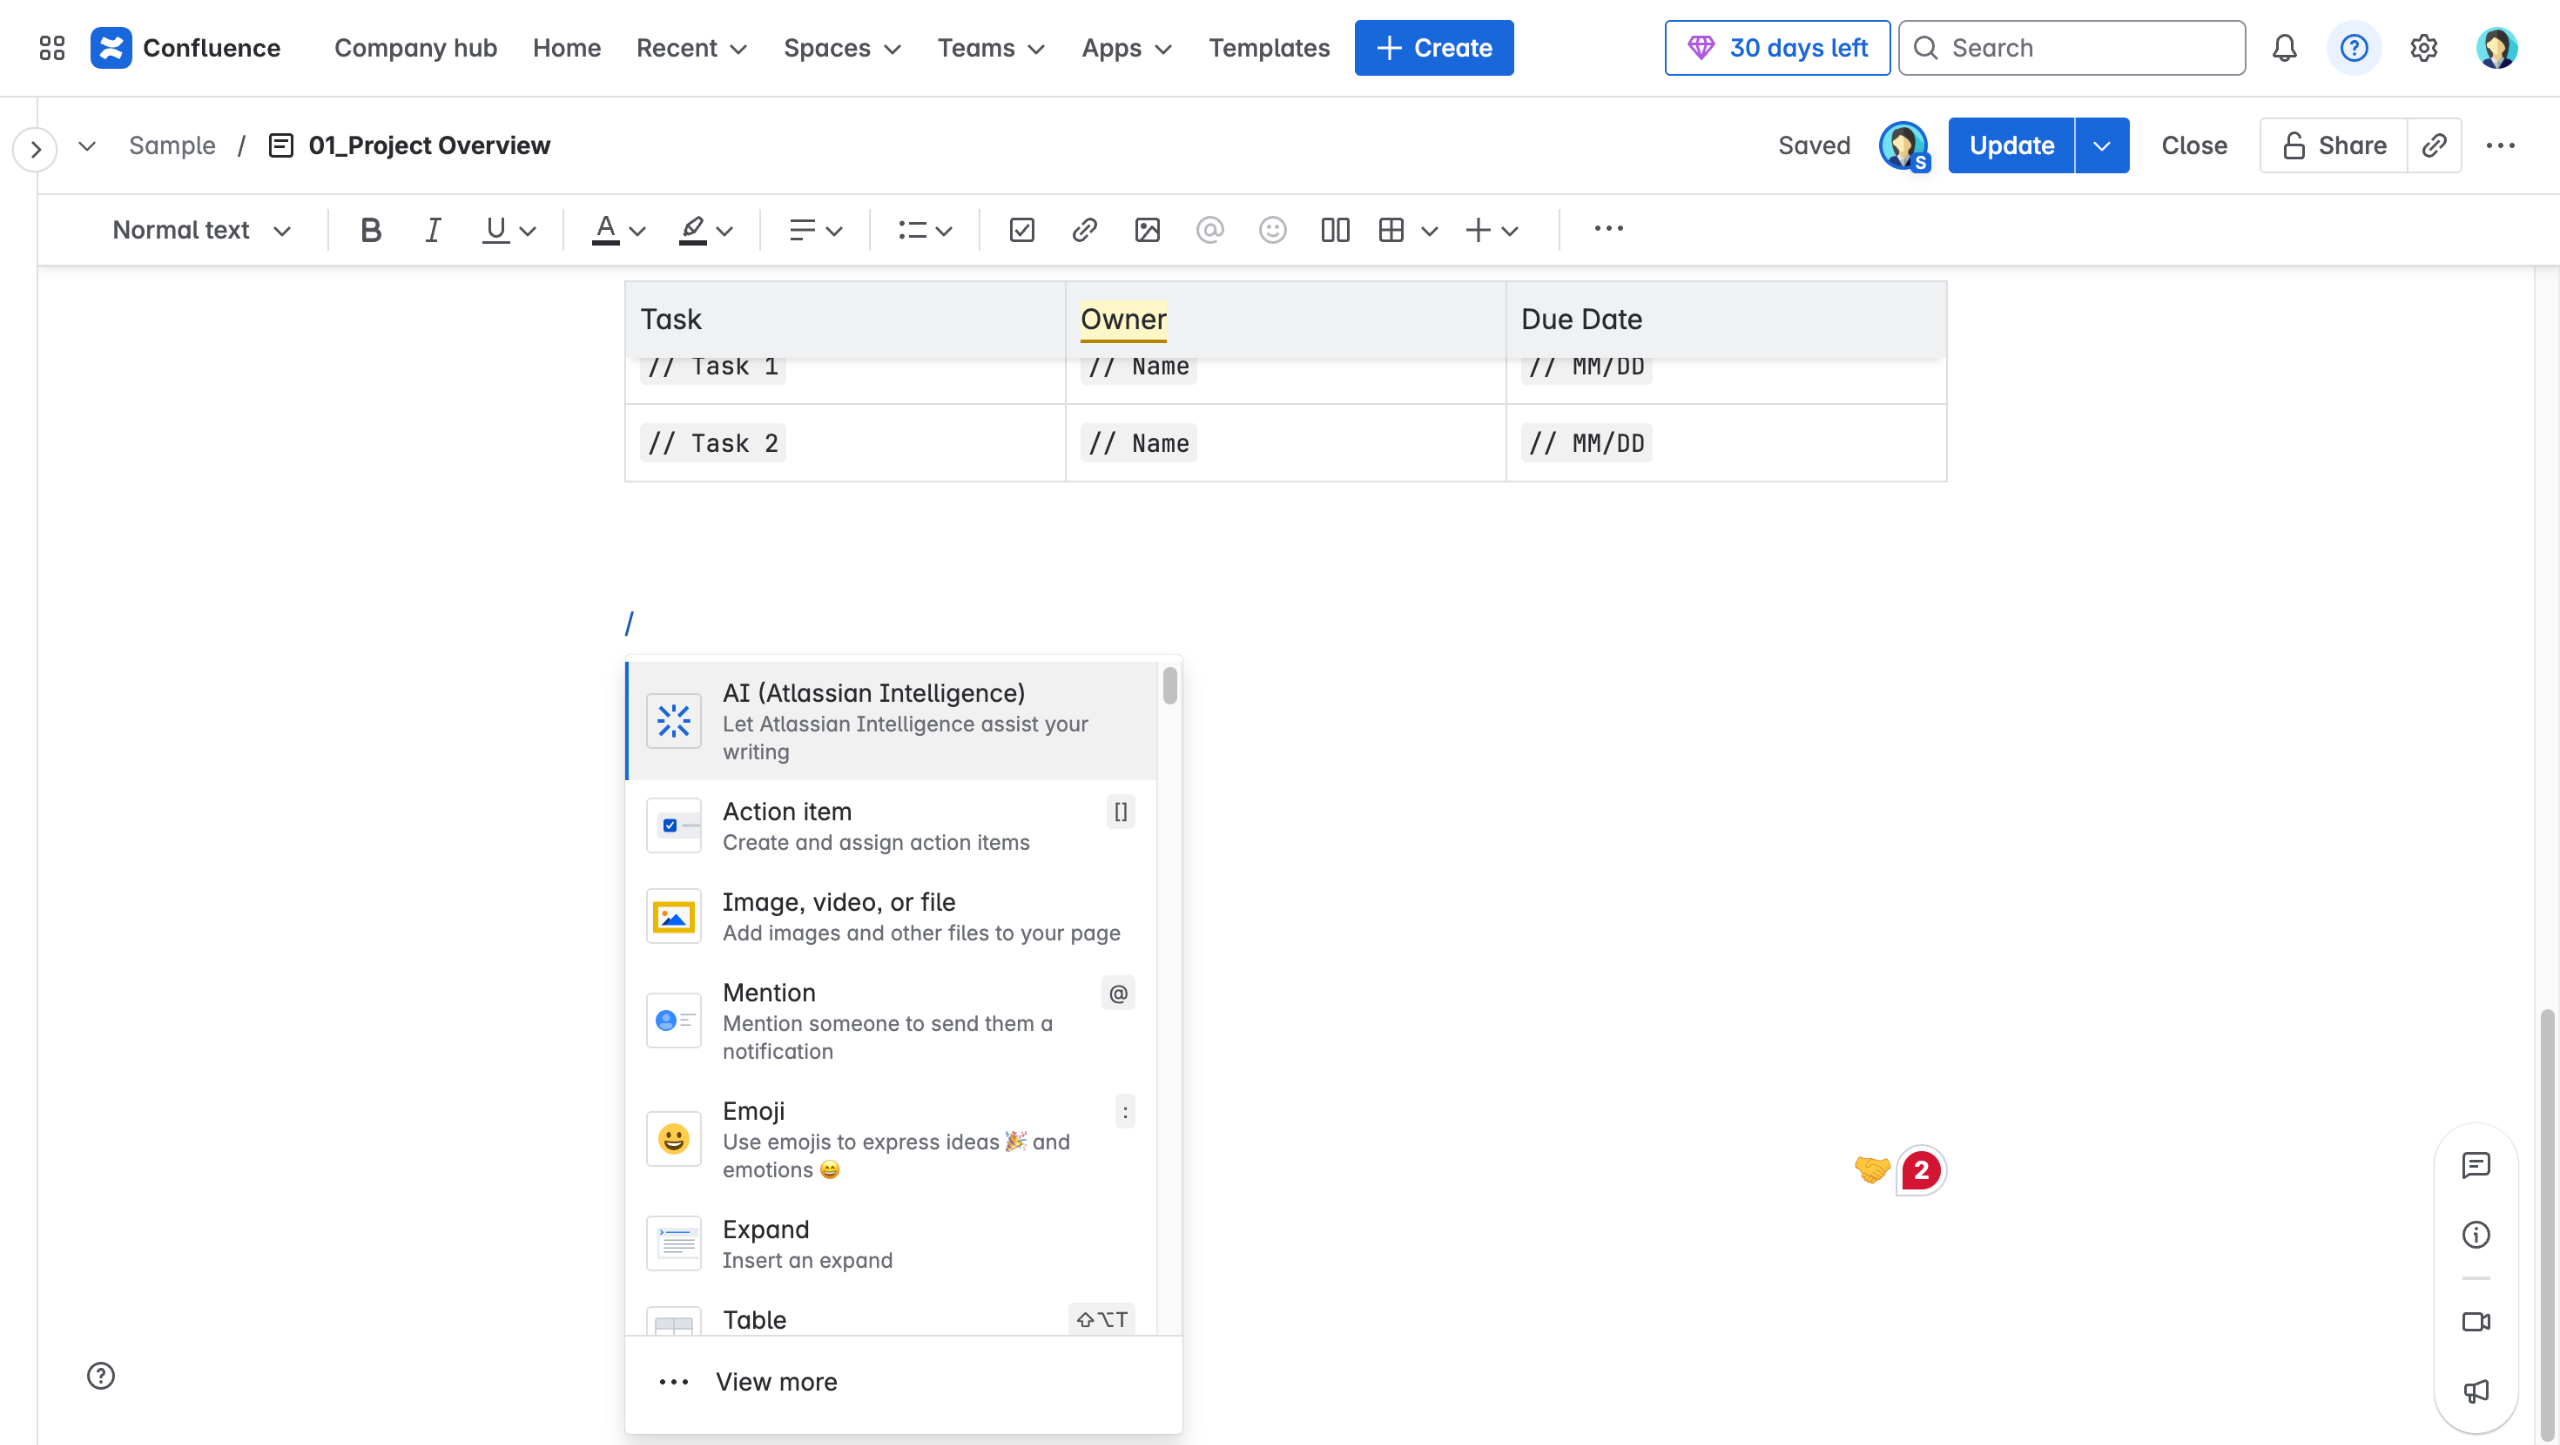Expand the Update button dropdown arrow
The height and width of the screenshot is (1445, 2560).
click(x=2102, y=146)
